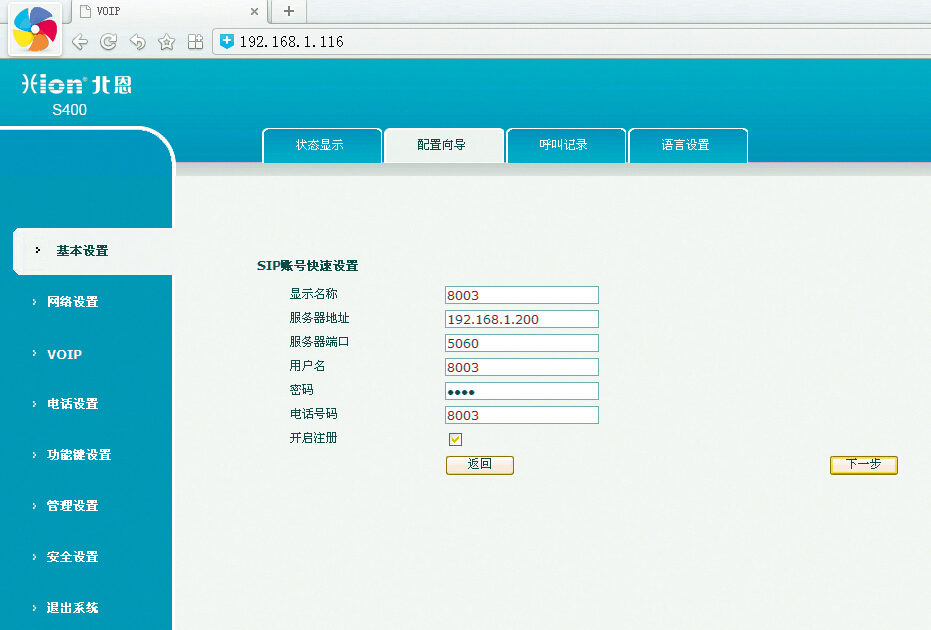Click 退出系统 to log out

(72, 608)
